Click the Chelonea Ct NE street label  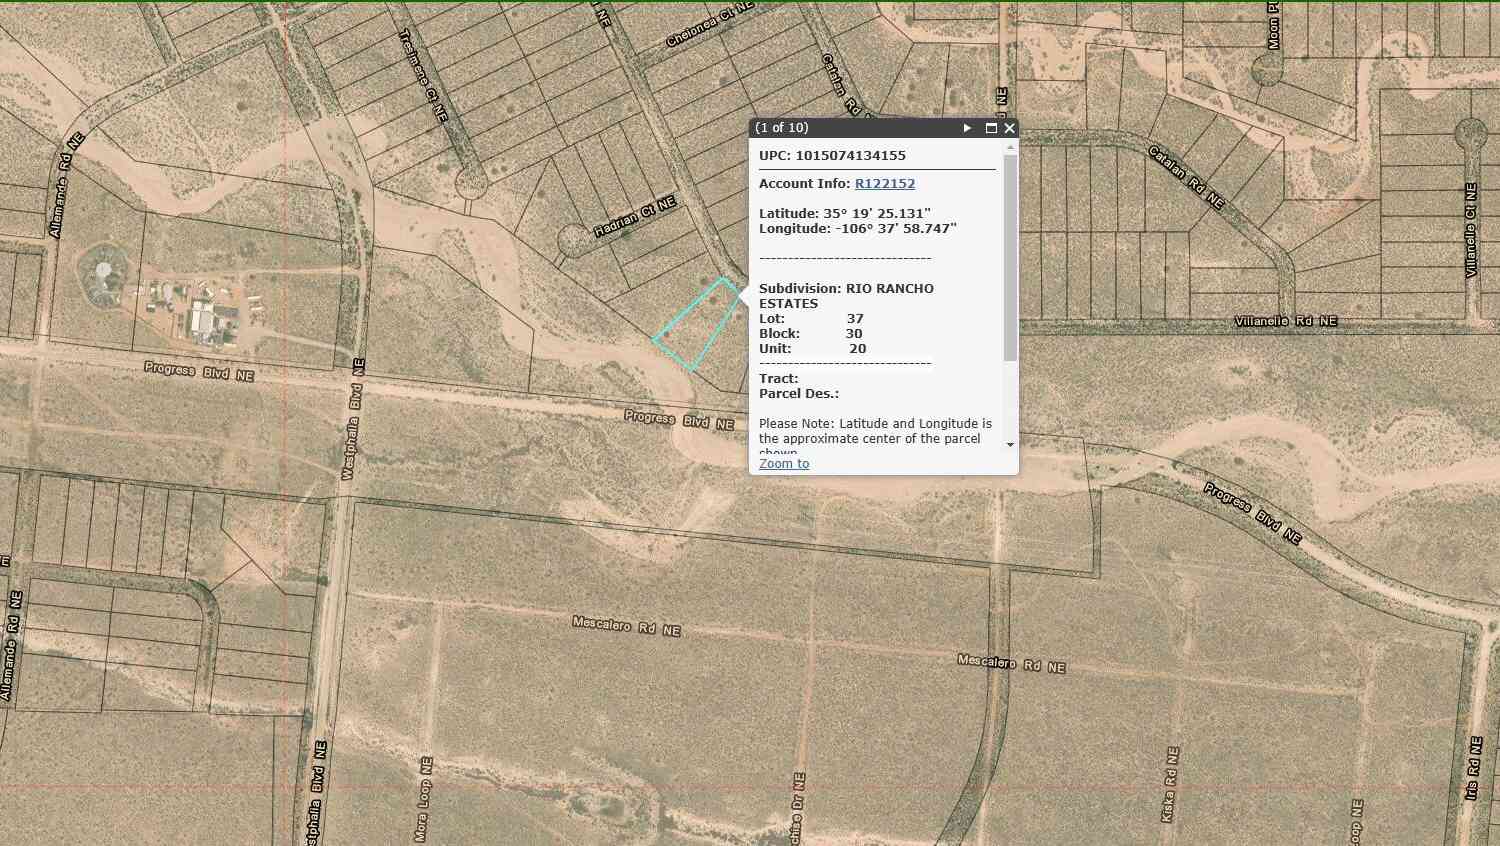(710, 24)
